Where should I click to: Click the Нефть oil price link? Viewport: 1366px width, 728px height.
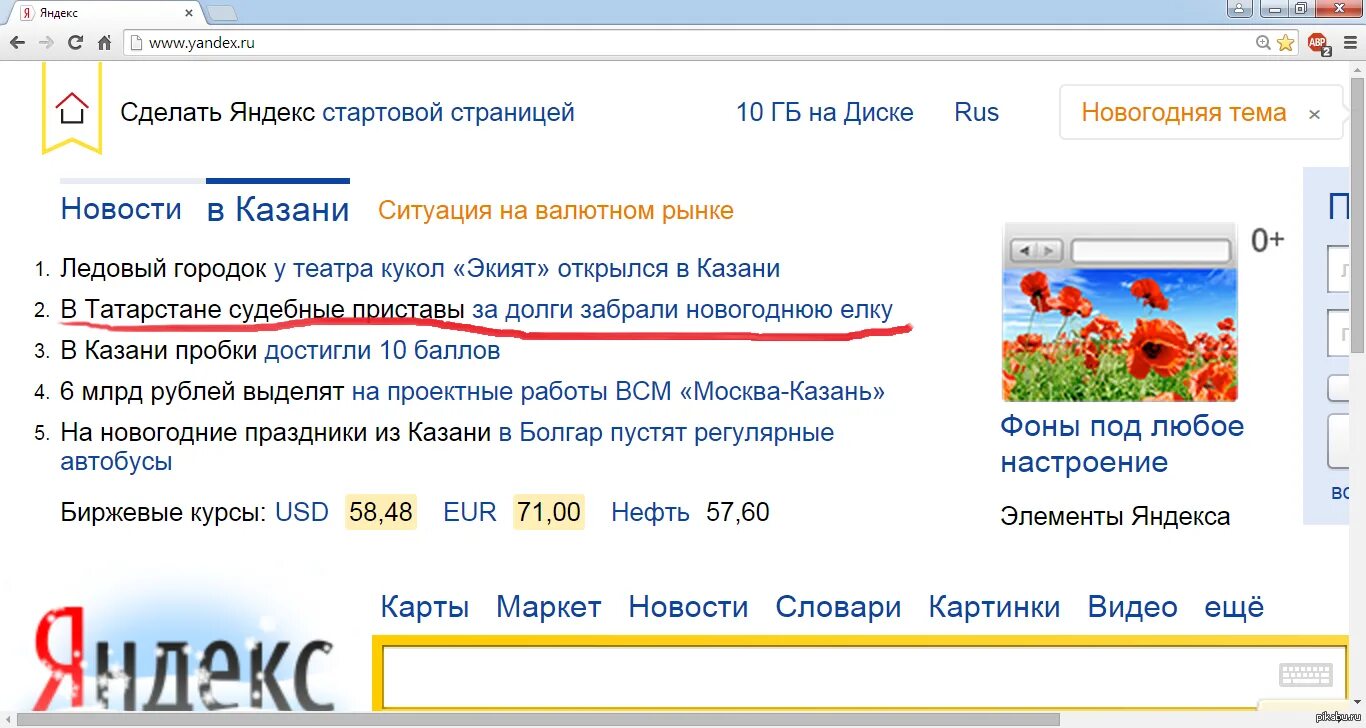click(x=650, y=513)
